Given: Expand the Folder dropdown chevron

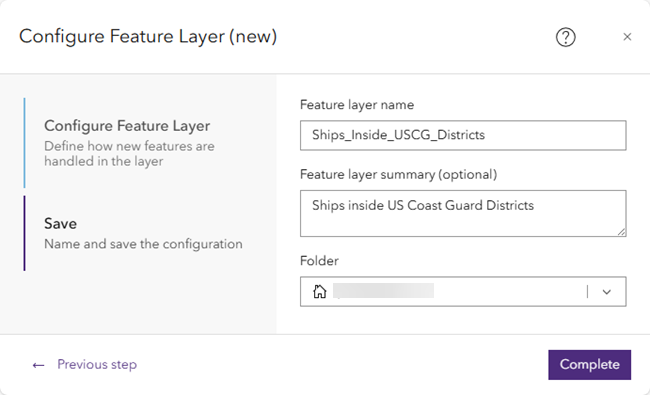Looking at the screenshot, I should point(606,292).
